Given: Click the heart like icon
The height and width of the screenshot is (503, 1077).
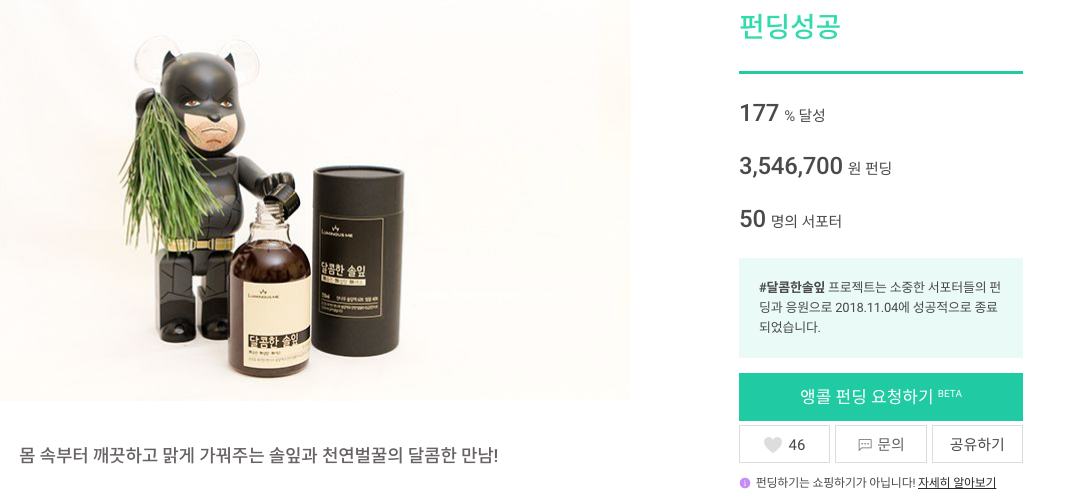Looking at the screenshot, I should click(772, 445).
